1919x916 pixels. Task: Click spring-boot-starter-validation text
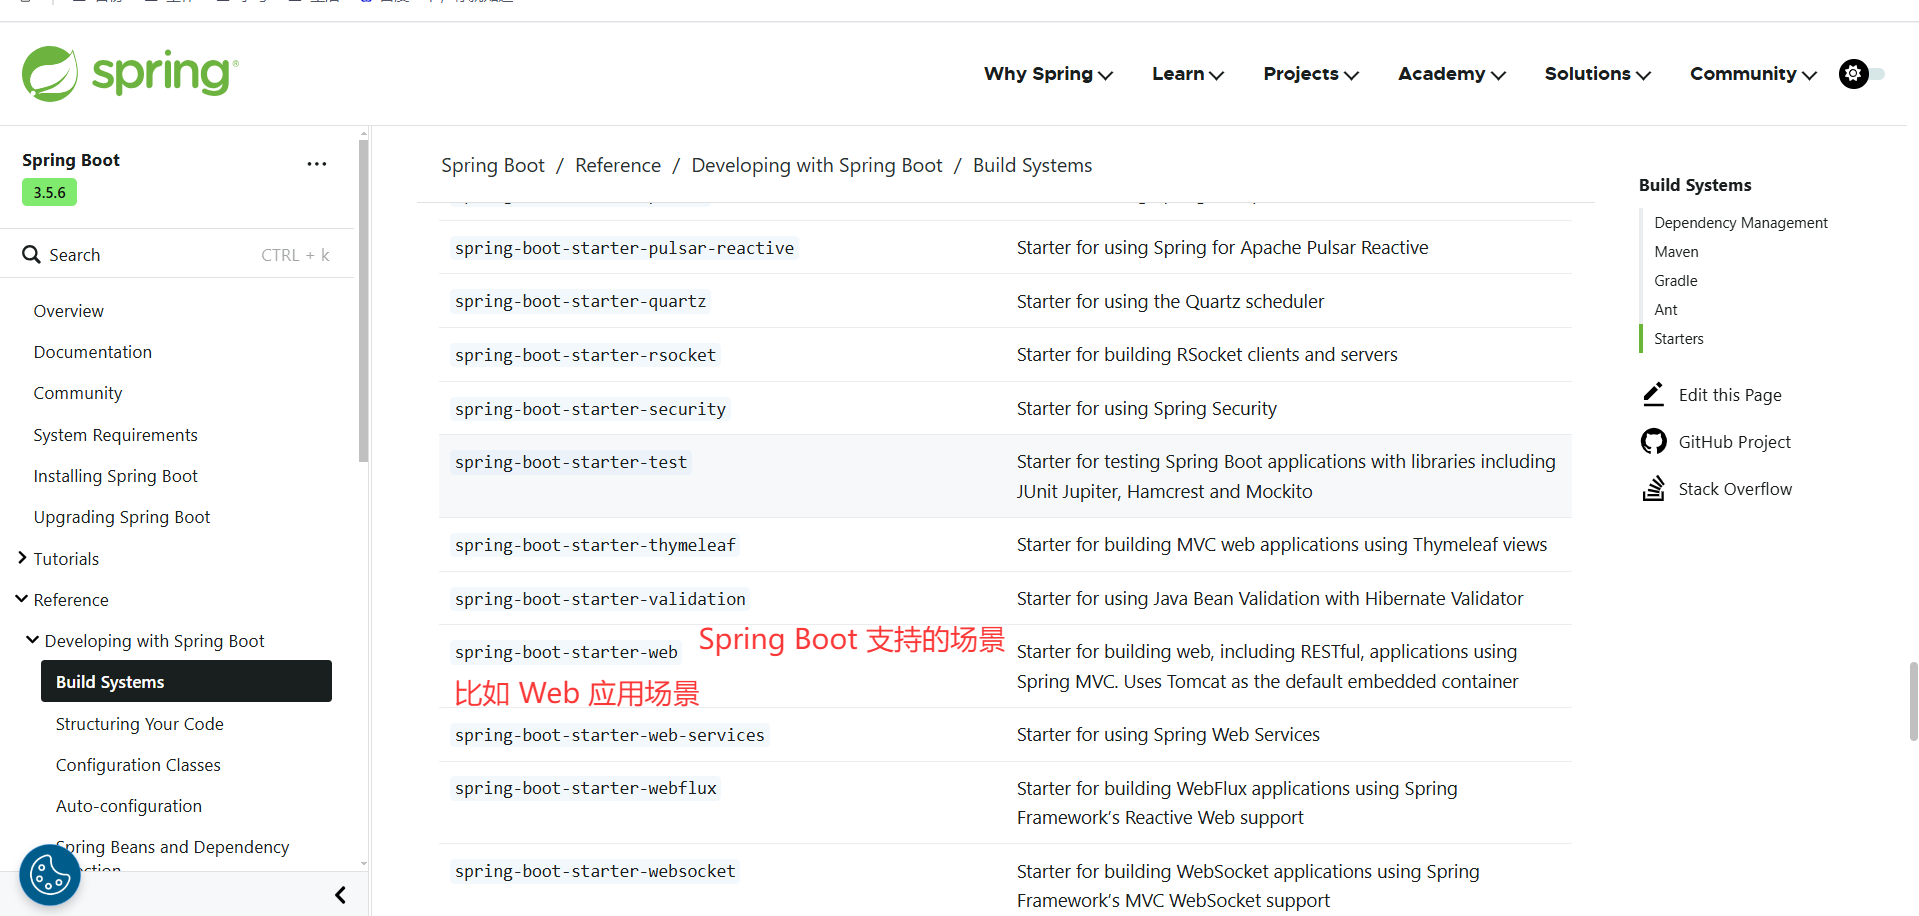click(600, 599)
